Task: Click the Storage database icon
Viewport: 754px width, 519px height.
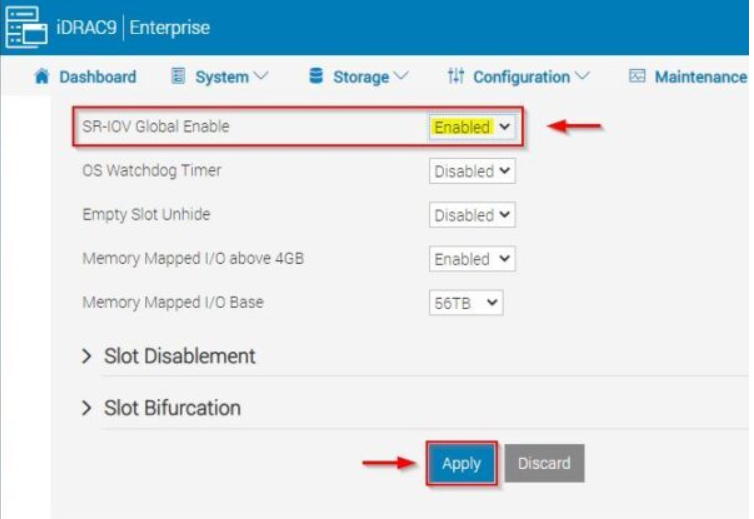Action: coord(316,77)
